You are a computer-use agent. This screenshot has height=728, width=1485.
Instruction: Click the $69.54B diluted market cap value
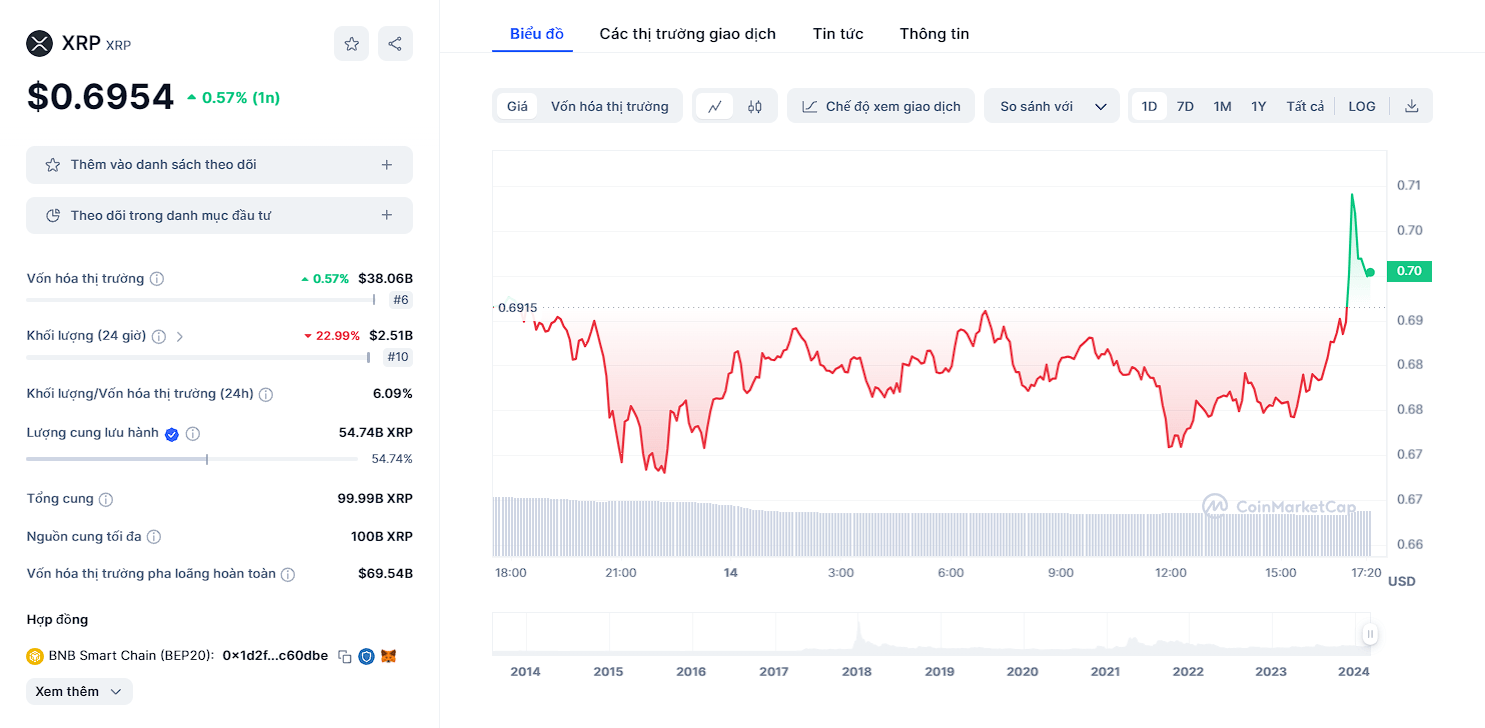(x=385, y=574)
